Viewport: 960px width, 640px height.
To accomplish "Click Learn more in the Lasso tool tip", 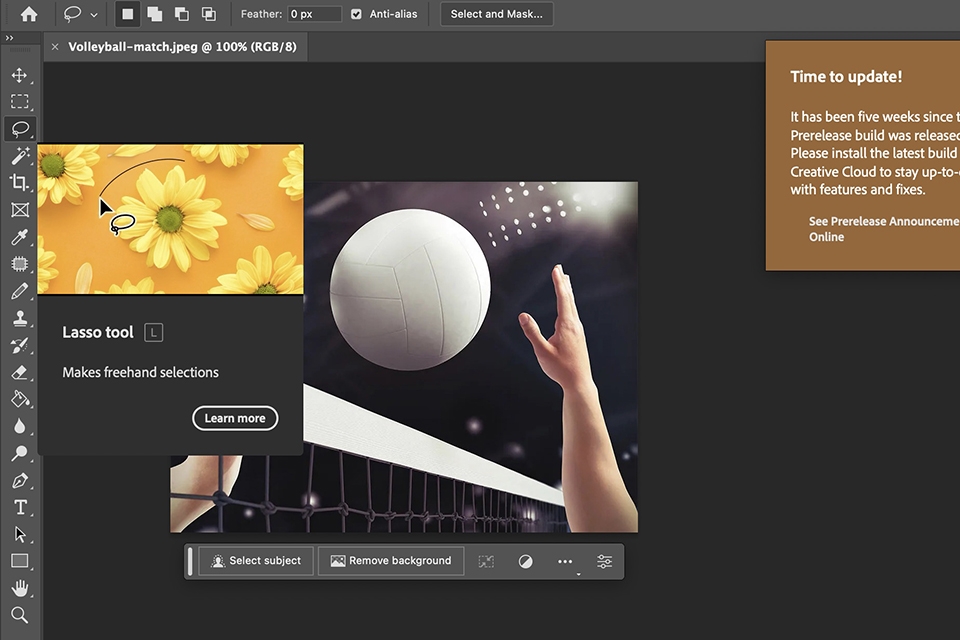I will (x=235, y=418).
